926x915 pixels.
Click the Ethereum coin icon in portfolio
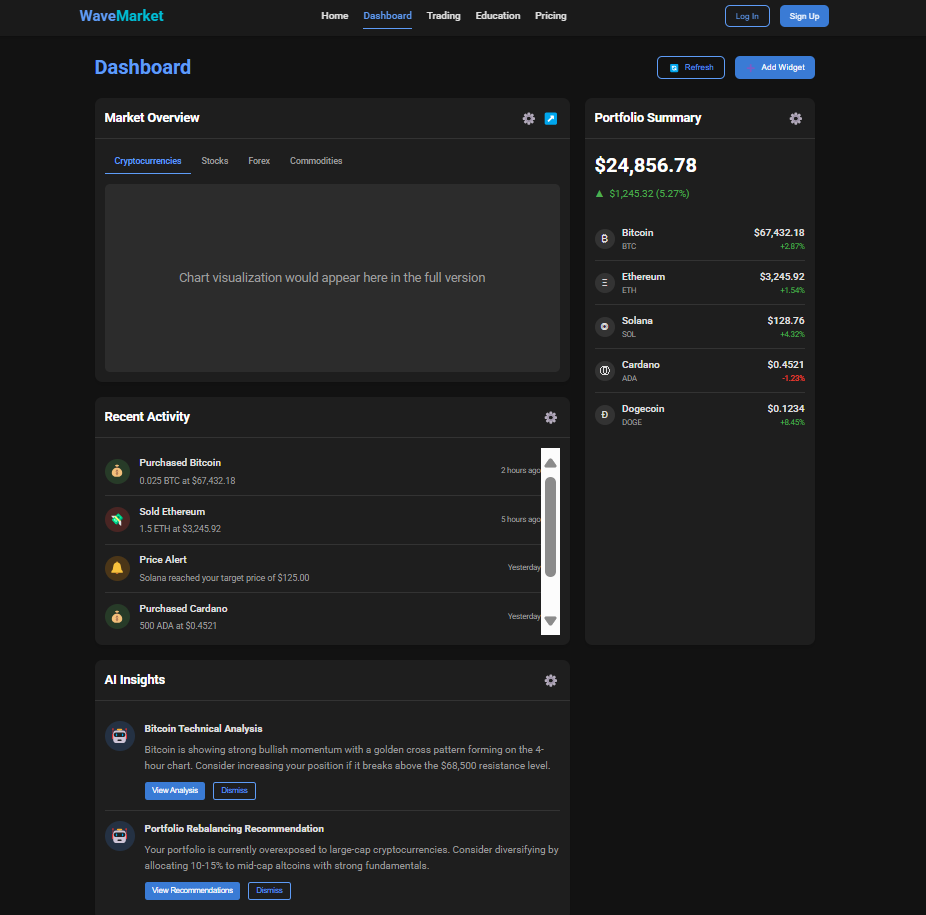coord(604,283)
